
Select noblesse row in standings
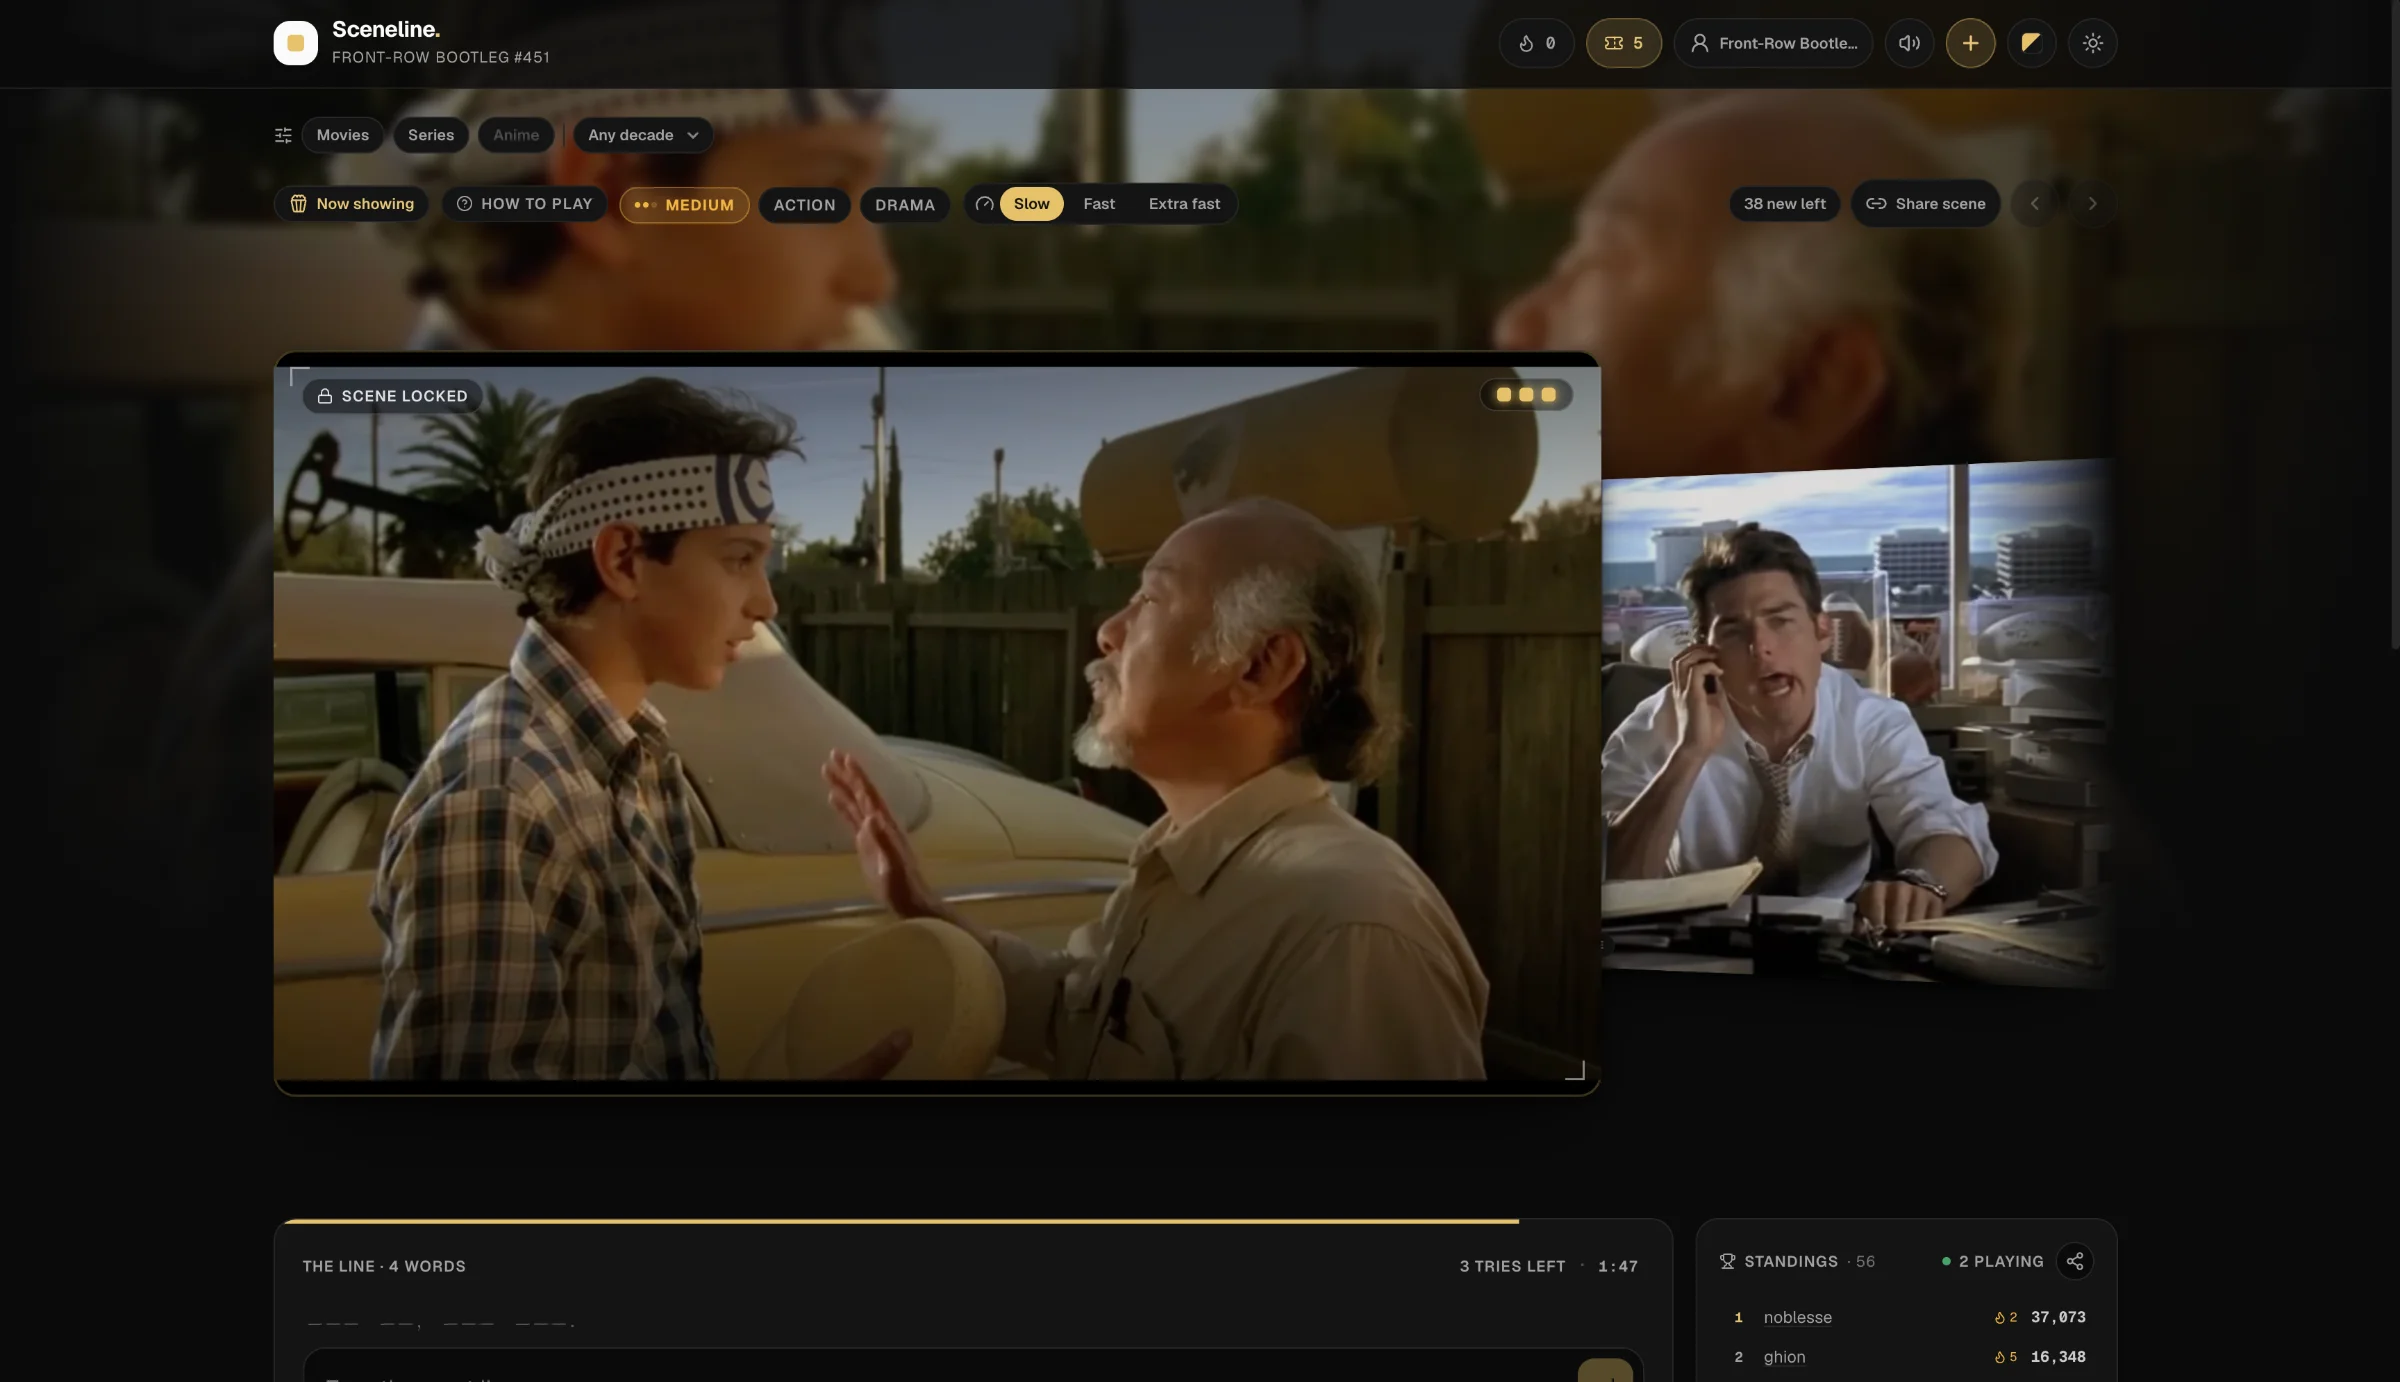pos(1907,1317)
